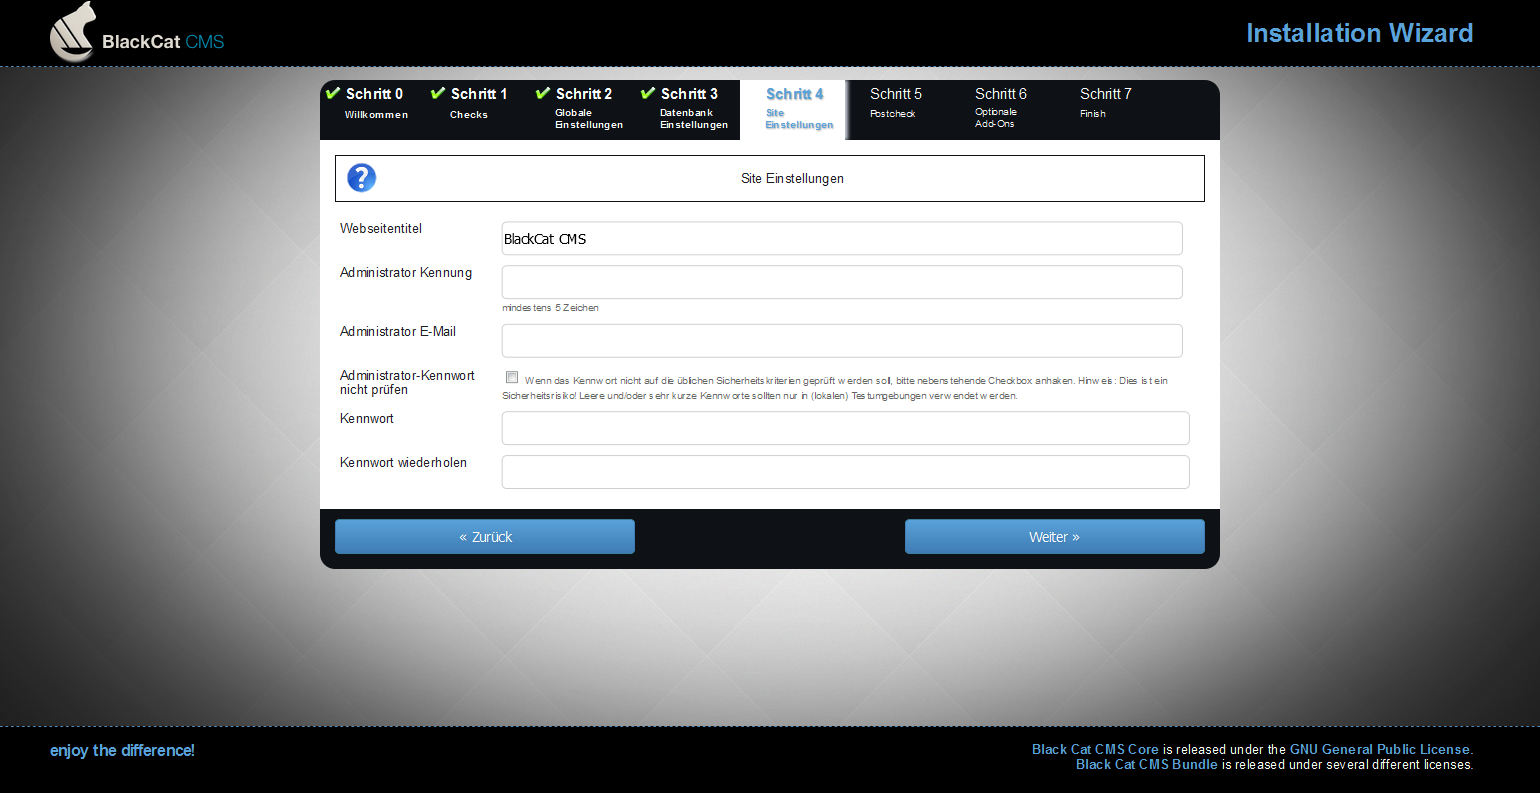
Task: Click the 'enjoy the difference!' footer text
Action: coord(122,750)
